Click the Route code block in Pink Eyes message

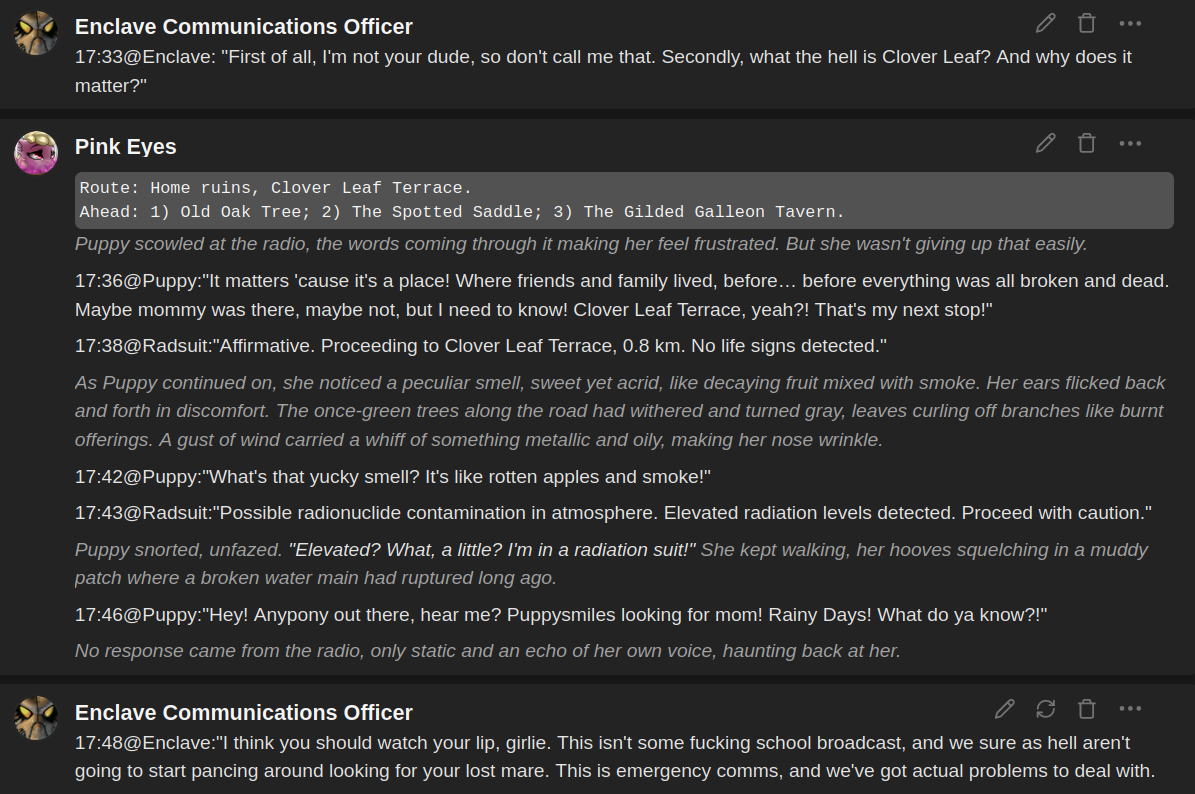click(624, 200)
